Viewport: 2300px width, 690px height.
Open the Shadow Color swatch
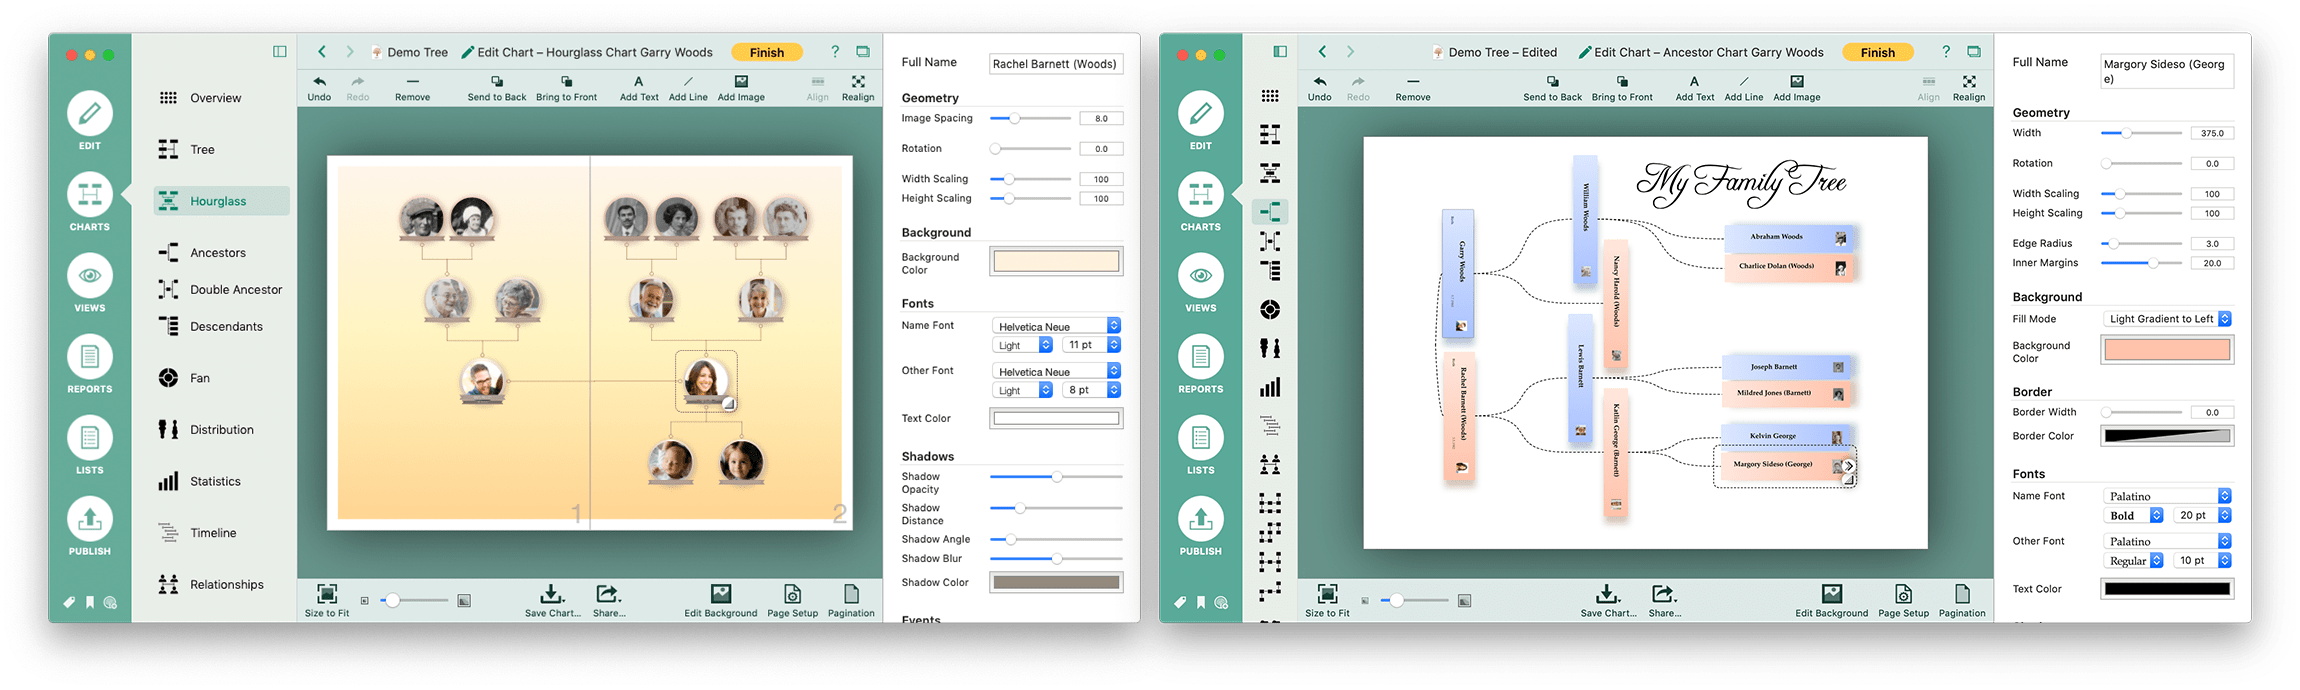coord(1056,582)
